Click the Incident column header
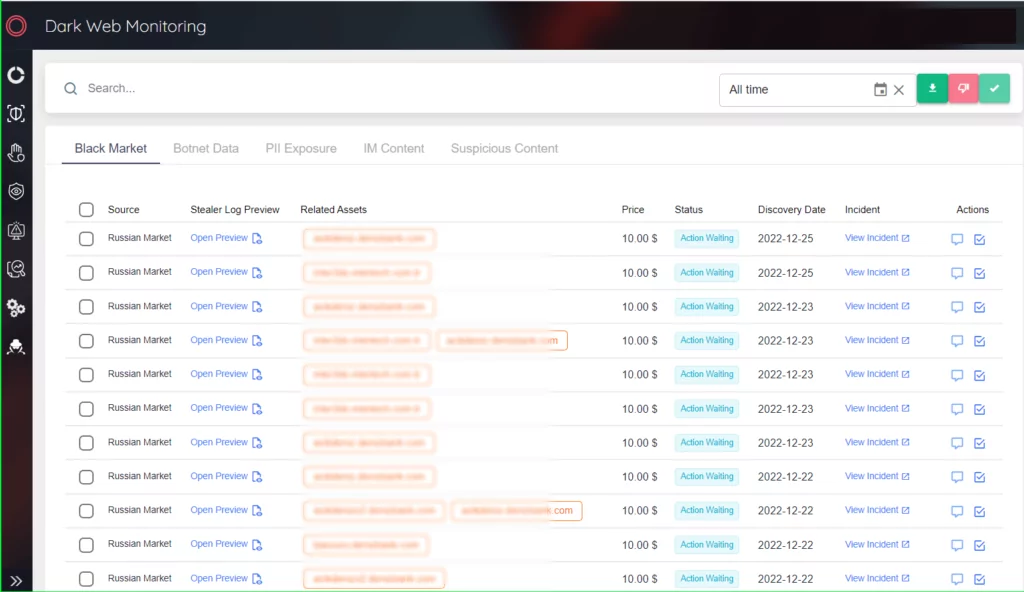The height and width of the screenshot is (592, 1024). point(862,210)
